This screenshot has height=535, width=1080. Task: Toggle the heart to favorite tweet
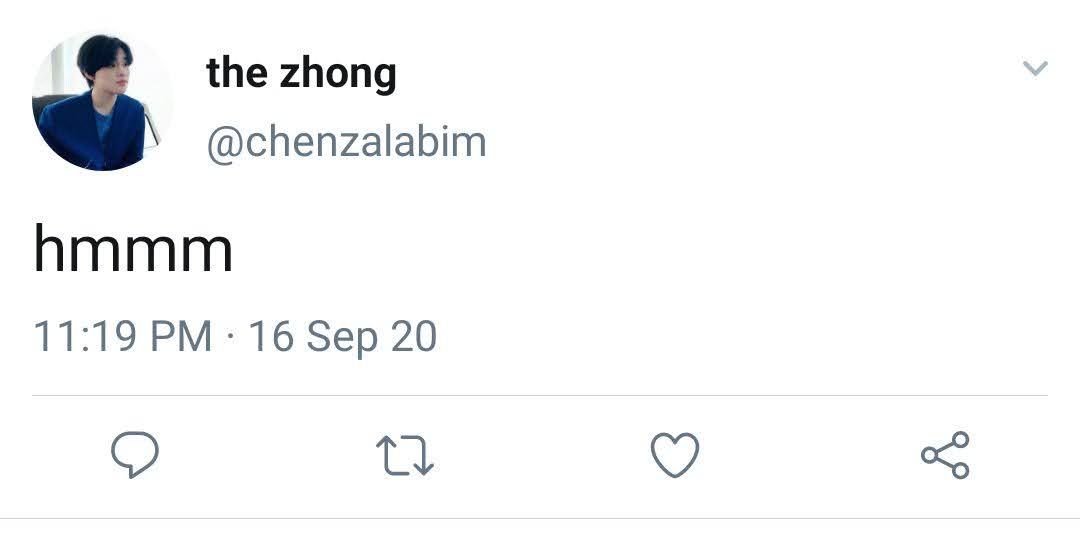click(x=675, y=455)
